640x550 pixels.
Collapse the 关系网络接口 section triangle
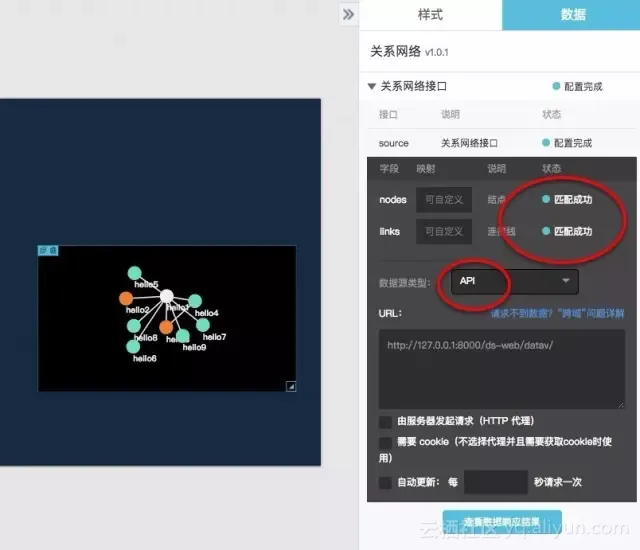[371, 86]
